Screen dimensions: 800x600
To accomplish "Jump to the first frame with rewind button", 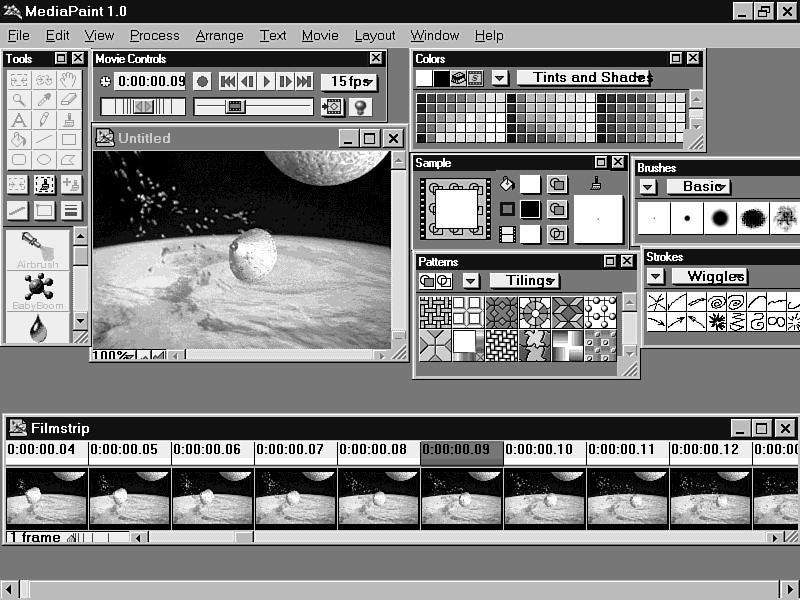I will (x=227, y=82).
